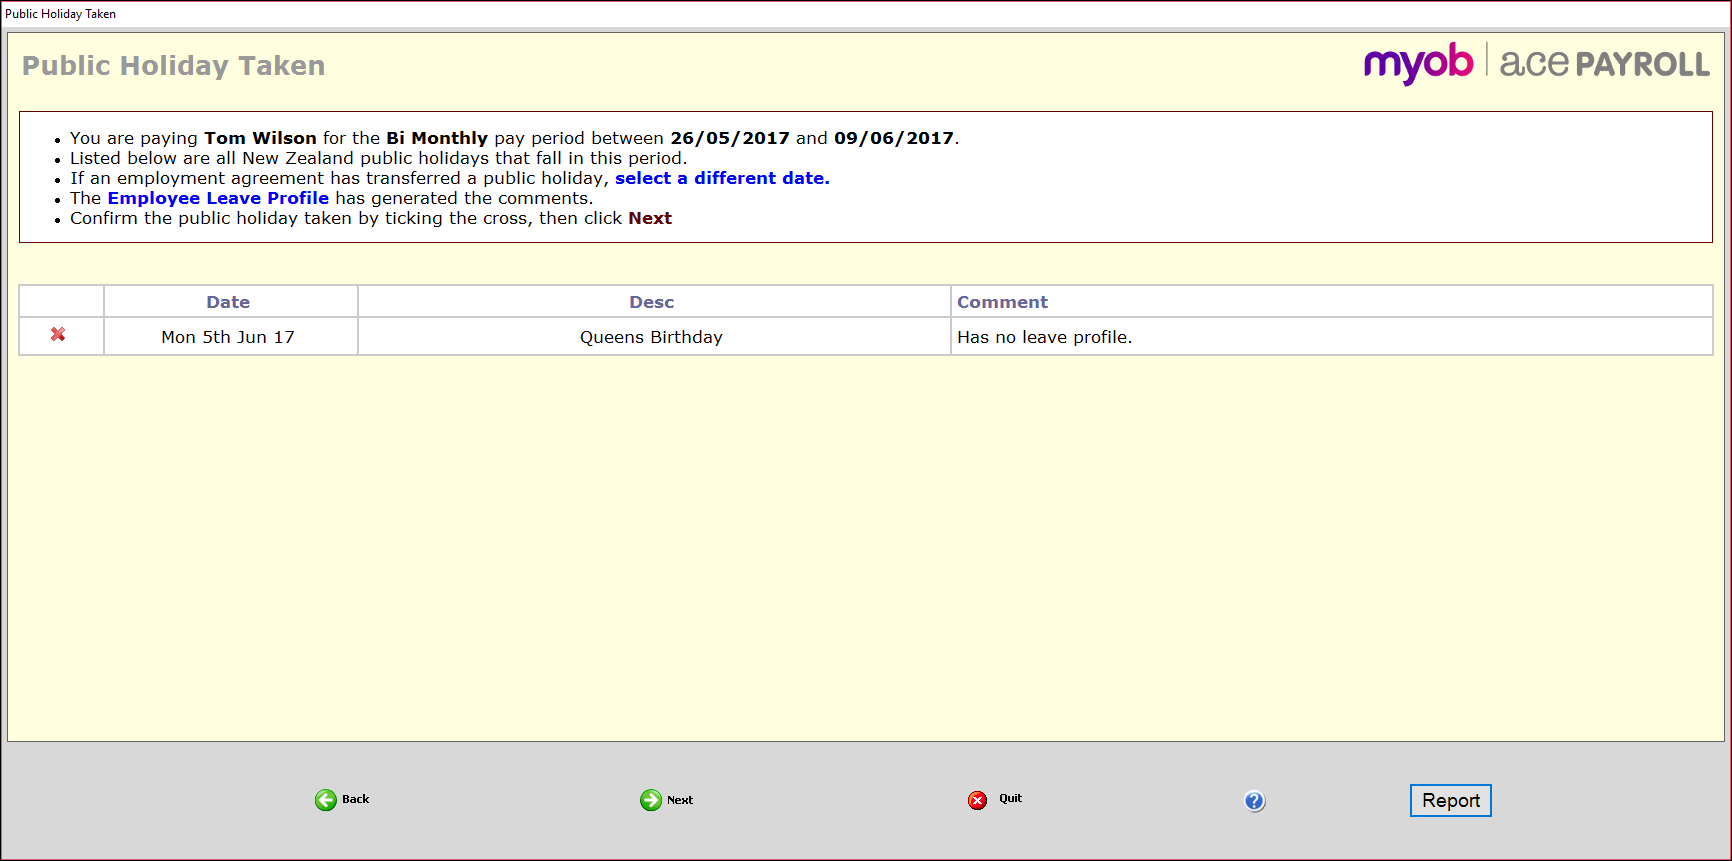1732x861 pixels.
Task: Select the 'Queens Birthday' description cell
Action: [654, 337]
